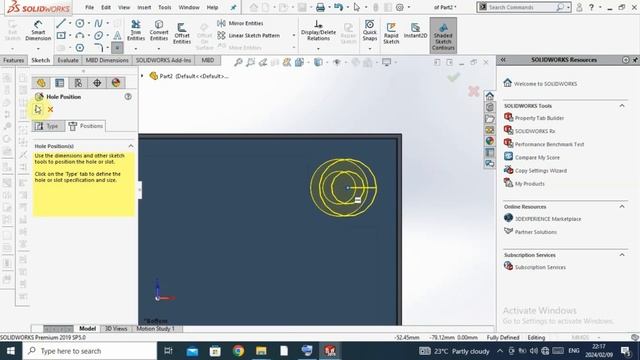Select the Corner Rectangle tool
The width and height of the screenshot is (640, 360).
tap(61, 36)
